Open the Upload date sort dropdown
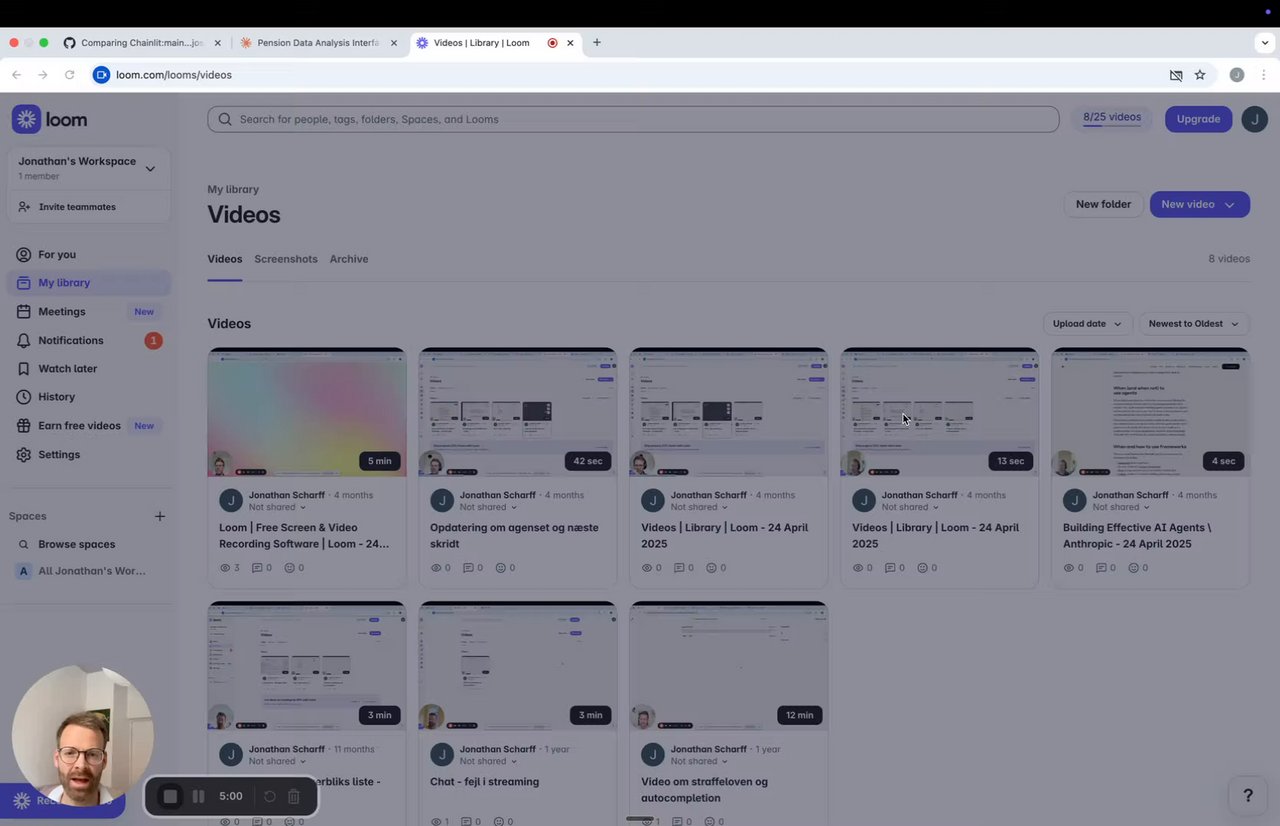1280x826 pixels. pos(1087,324)
